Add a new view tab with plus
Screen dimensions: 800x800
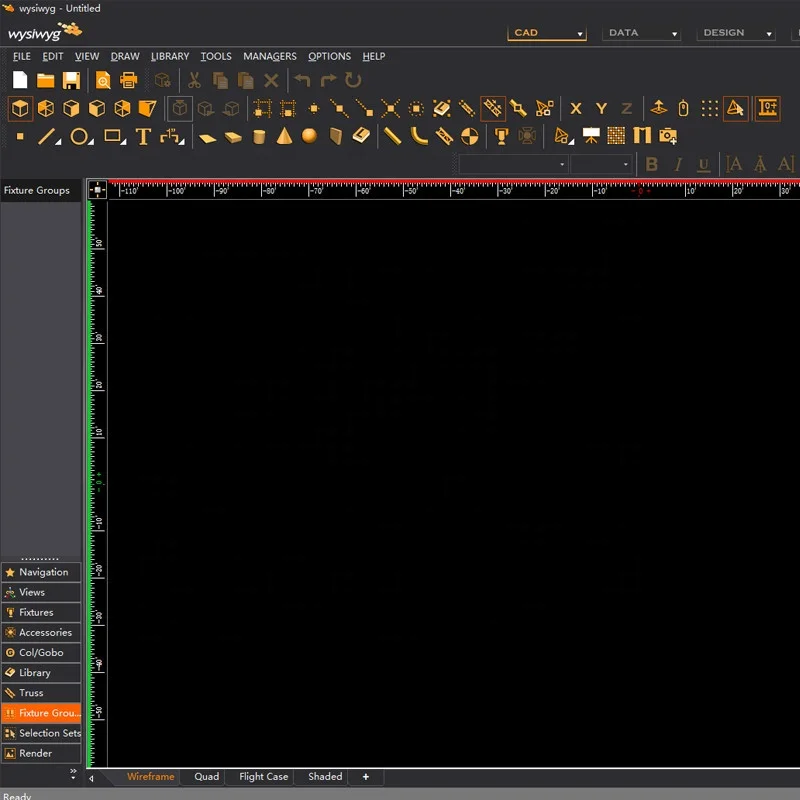[x=366, y=777]
